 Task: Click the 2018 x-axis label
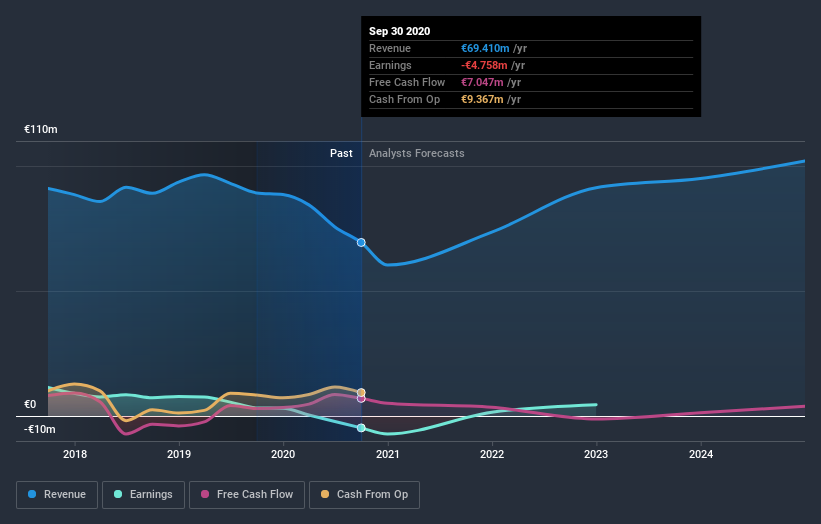75,454
